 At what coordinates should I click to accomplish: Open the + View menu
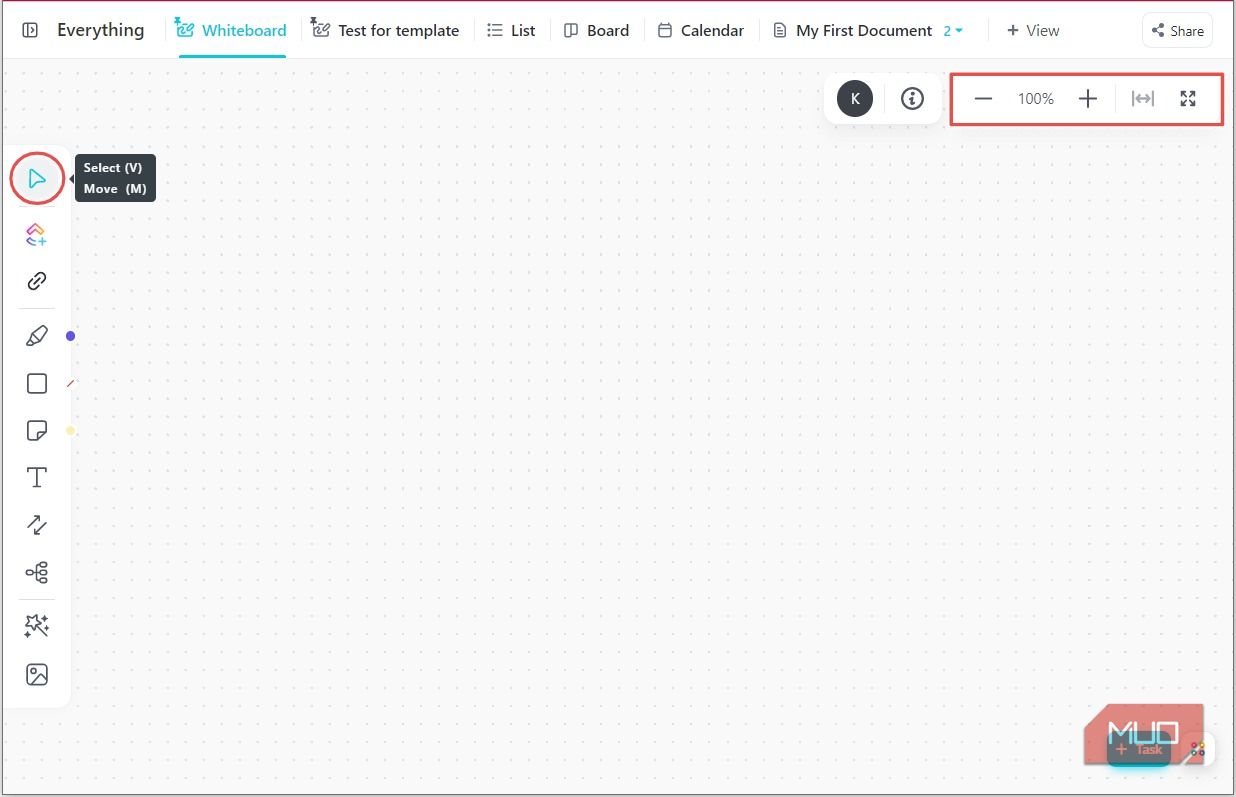1032,30
